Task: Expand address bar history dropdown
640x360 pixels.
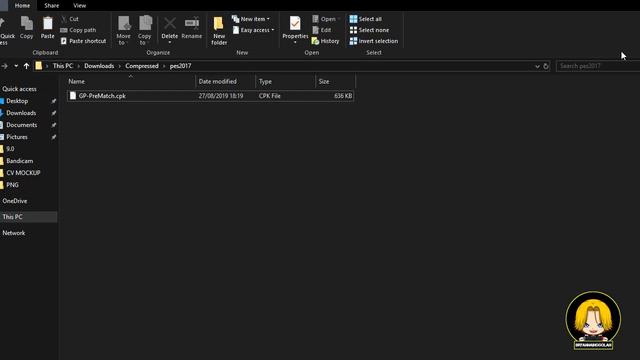Action: pyautogui.click(x=537, y=66)
